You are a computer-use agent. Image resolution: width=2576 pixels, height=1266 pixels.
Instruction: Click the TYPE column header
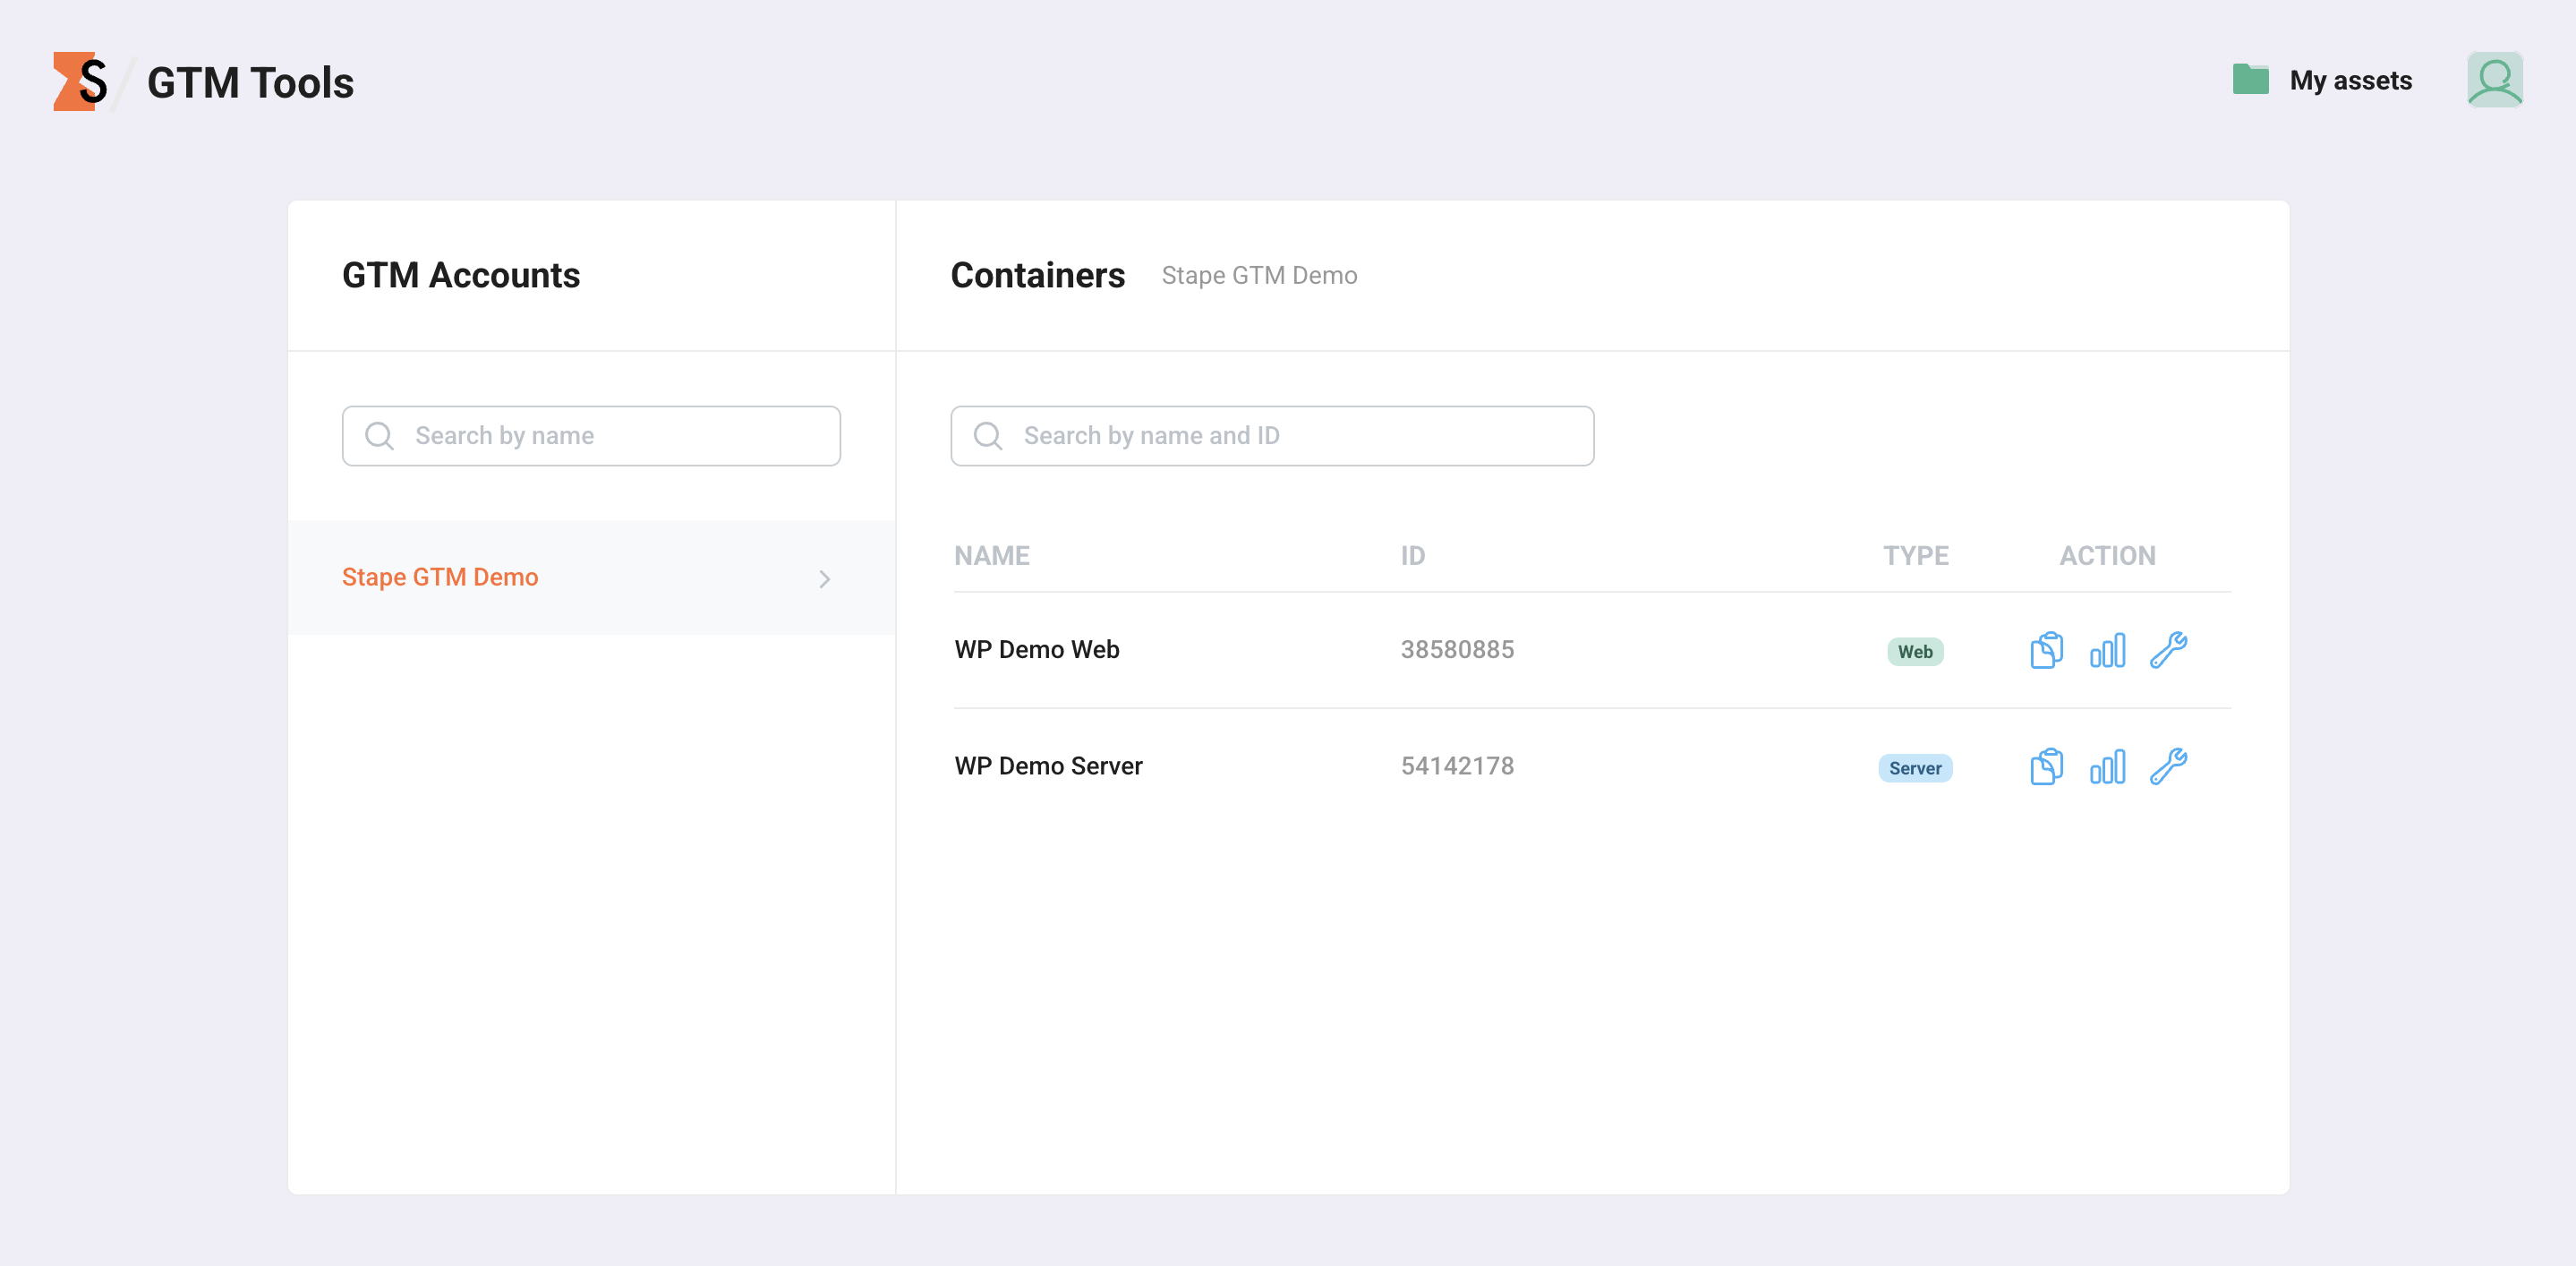click(x=1915, y=556)
